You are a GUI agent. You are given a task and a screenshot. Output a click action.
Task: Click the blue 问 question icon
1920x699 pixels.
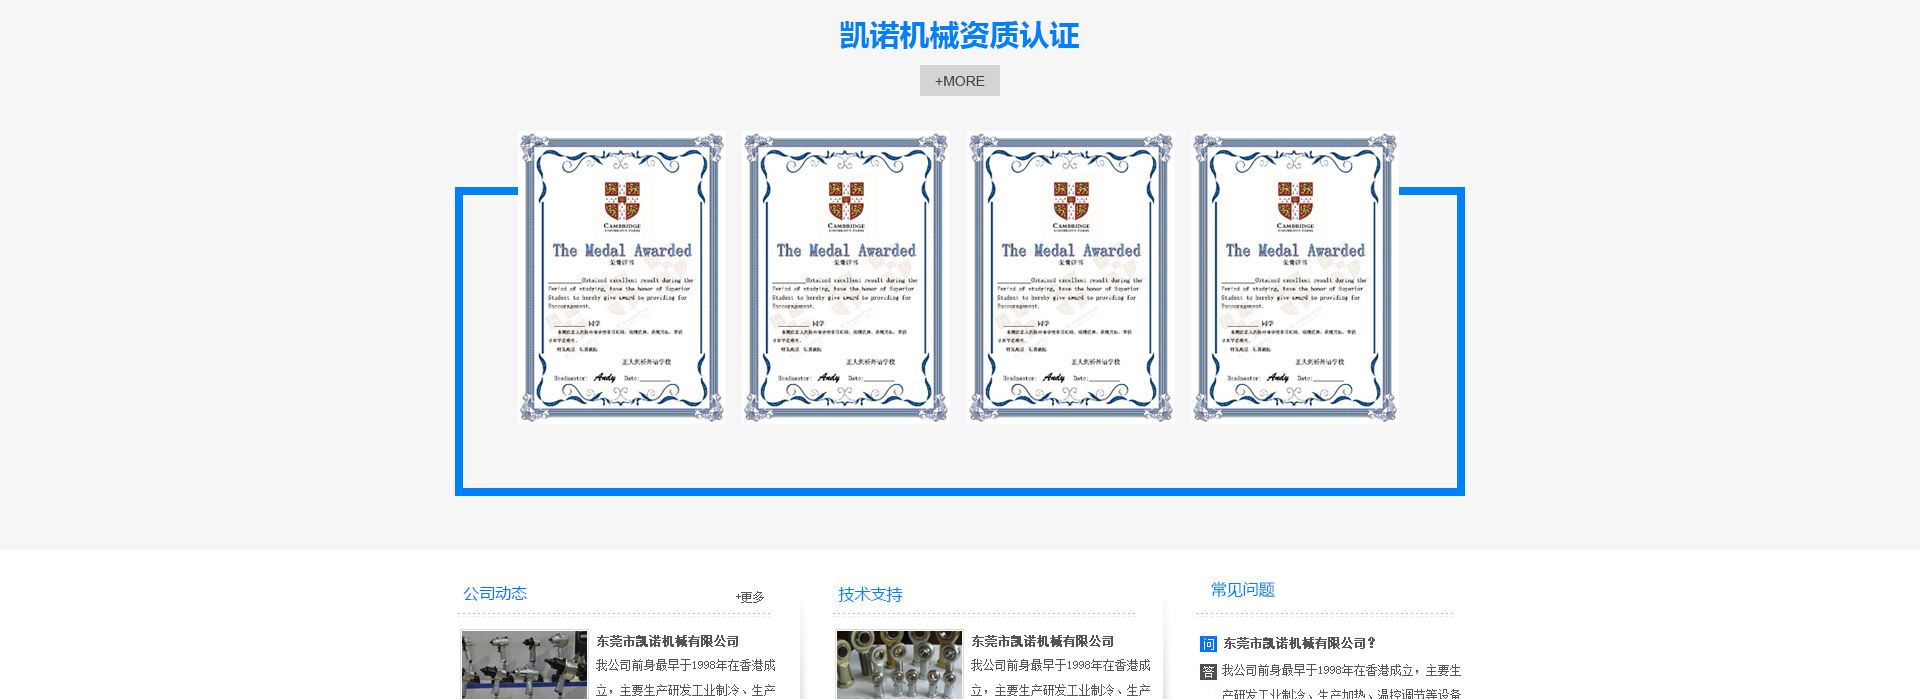[x=1208, y=644]
